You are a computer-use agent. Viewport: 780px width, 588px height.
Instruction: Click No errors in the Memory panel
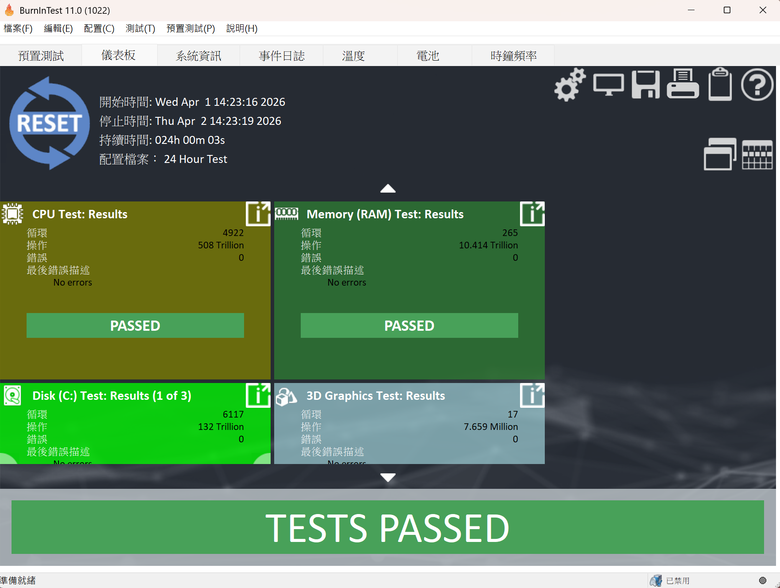click(347, 283)
